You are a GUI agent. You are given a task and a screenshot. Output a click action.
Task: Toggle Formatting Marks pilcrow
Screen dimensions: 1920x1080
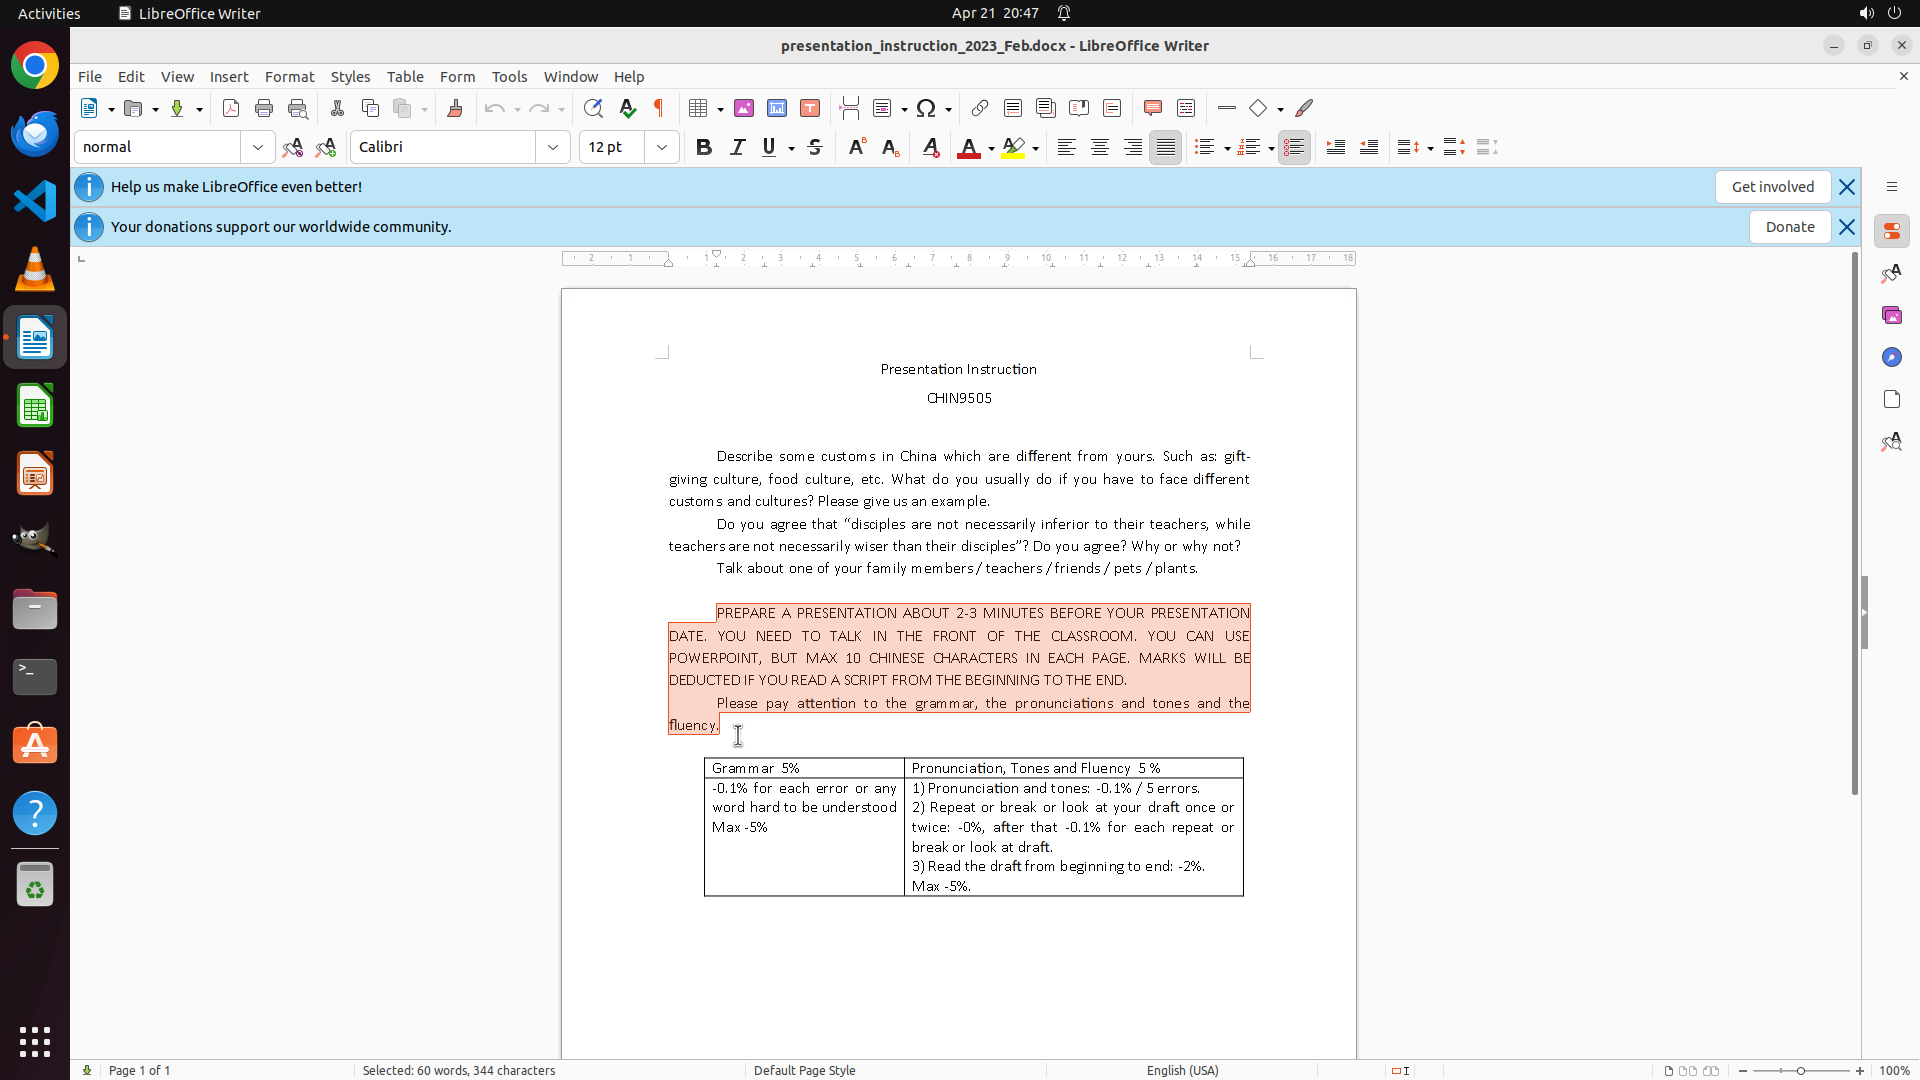pyautogui.click(x=659, y=108)
